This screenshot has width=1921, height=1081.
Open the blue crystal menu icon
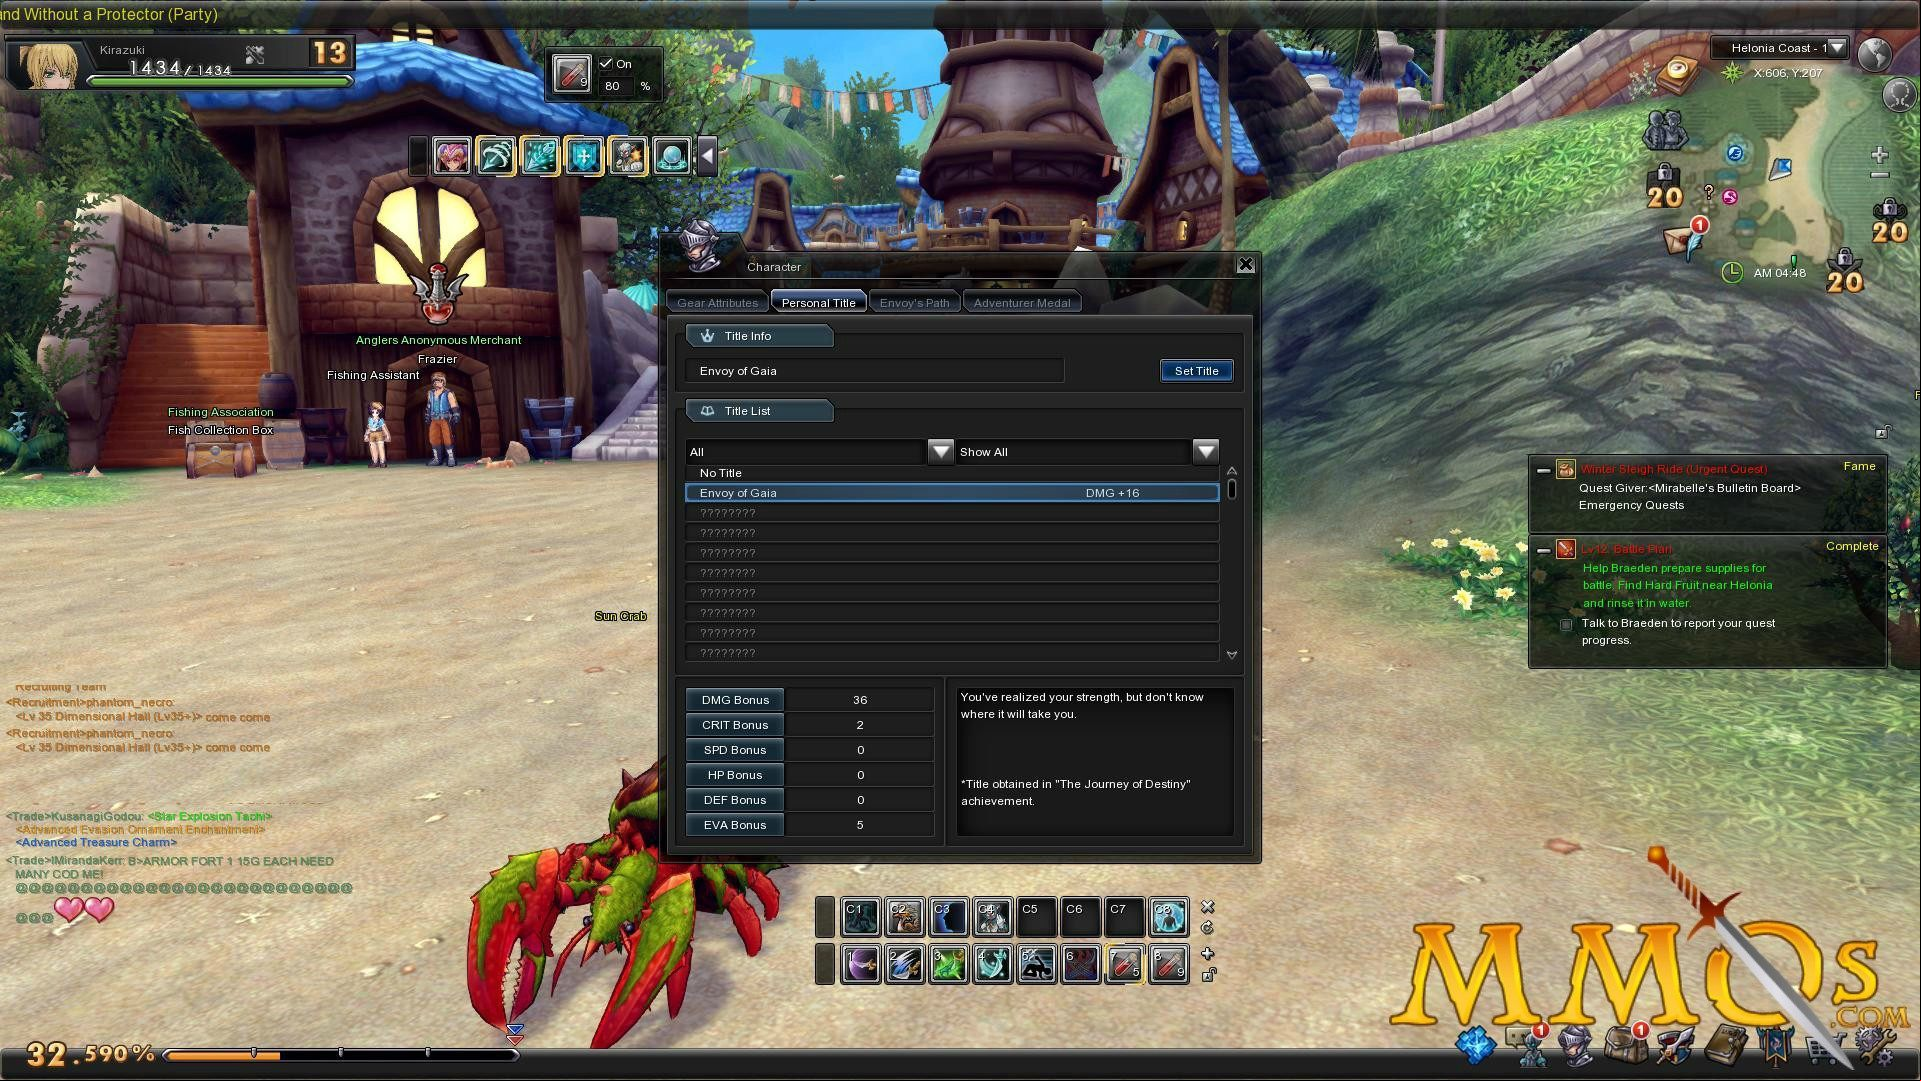tap(1475, 1045)
